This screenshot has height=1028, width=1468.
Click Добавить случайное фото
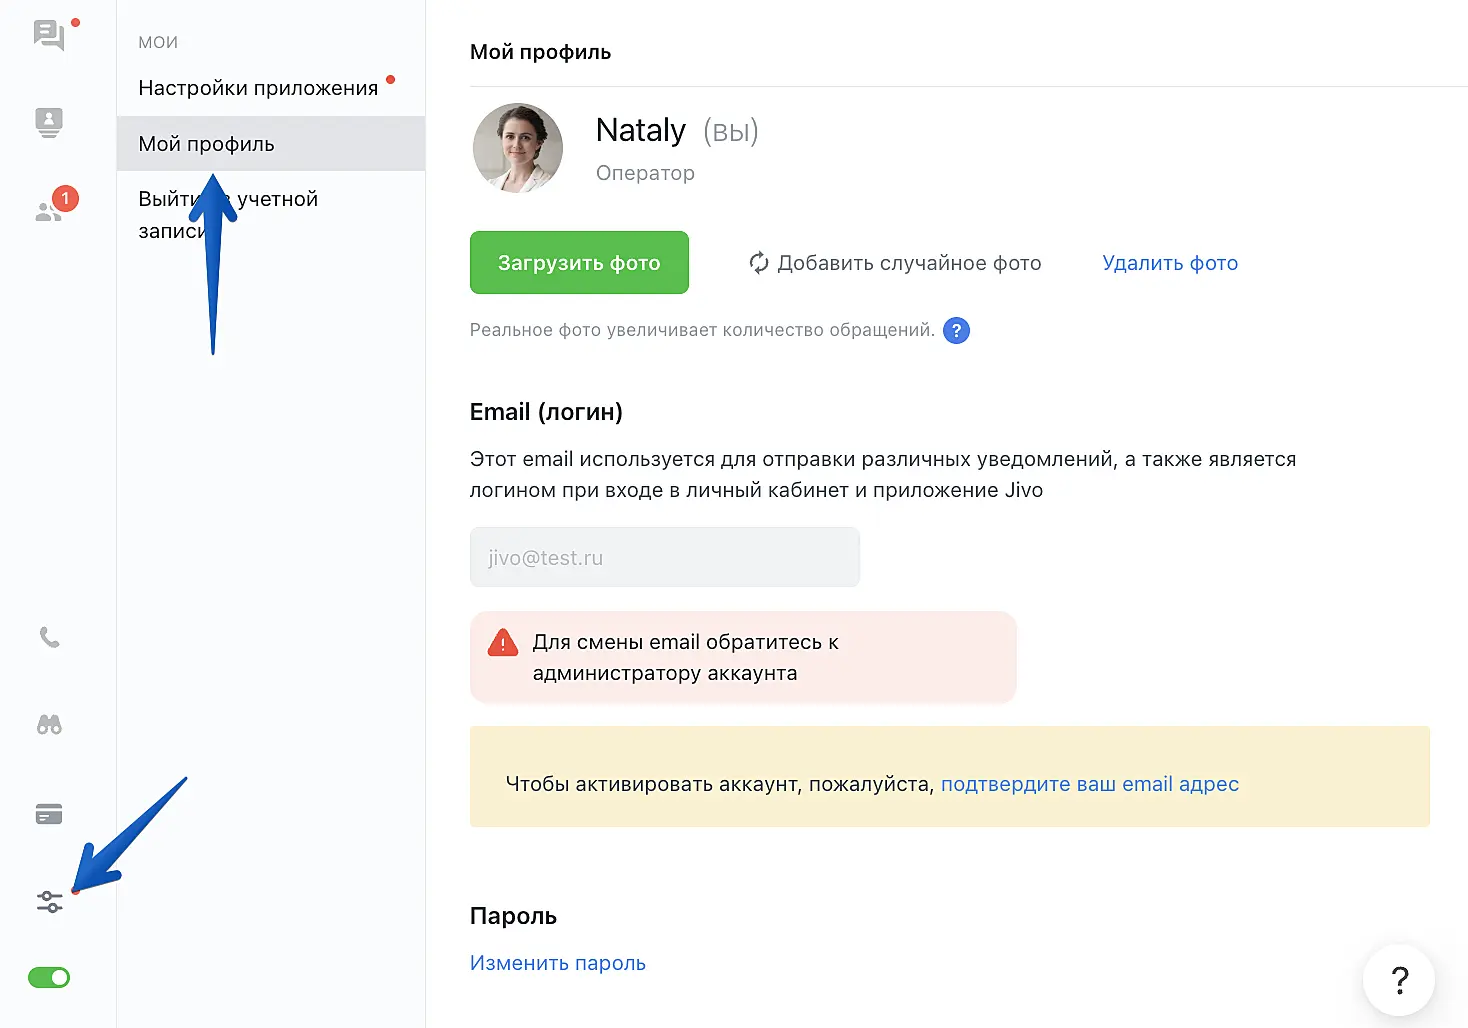coord(895,263)
